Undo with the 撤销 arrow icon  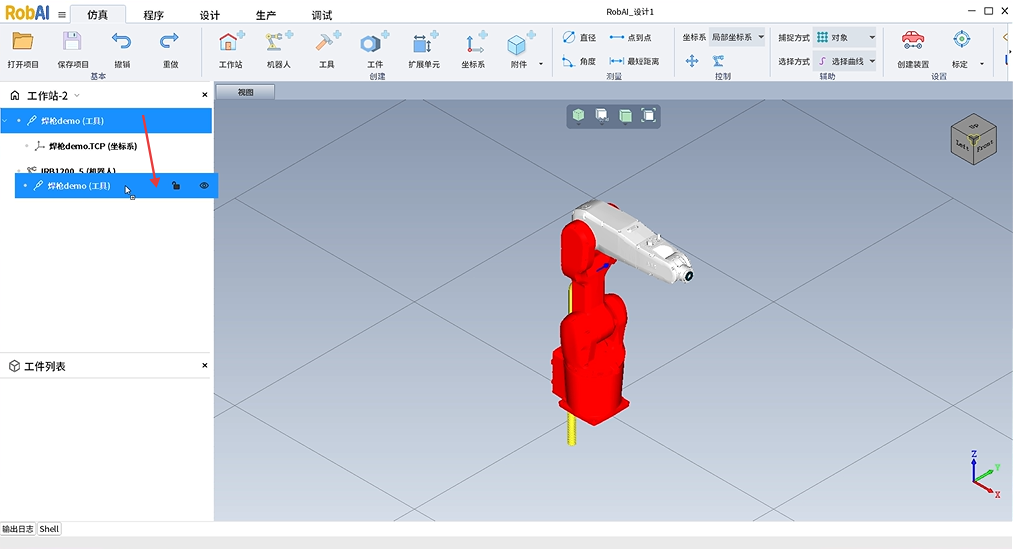121,42
